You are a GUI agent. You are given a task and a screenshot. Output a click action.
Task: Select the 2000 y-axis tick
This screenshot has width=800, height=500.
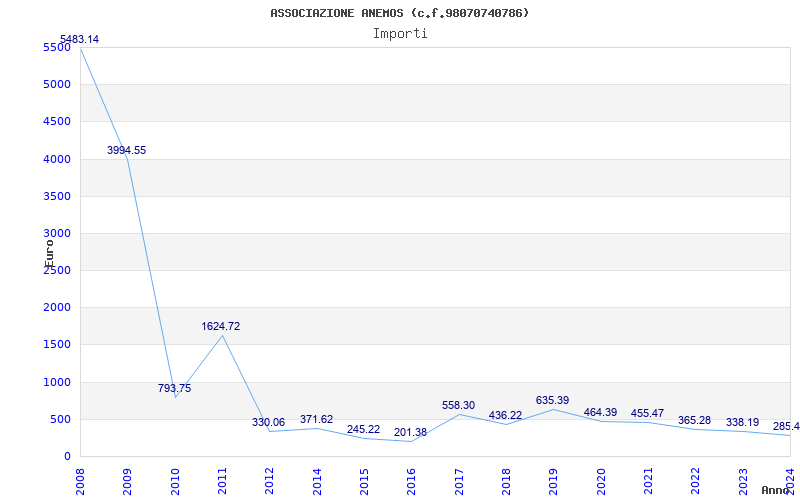coord(57,308)
